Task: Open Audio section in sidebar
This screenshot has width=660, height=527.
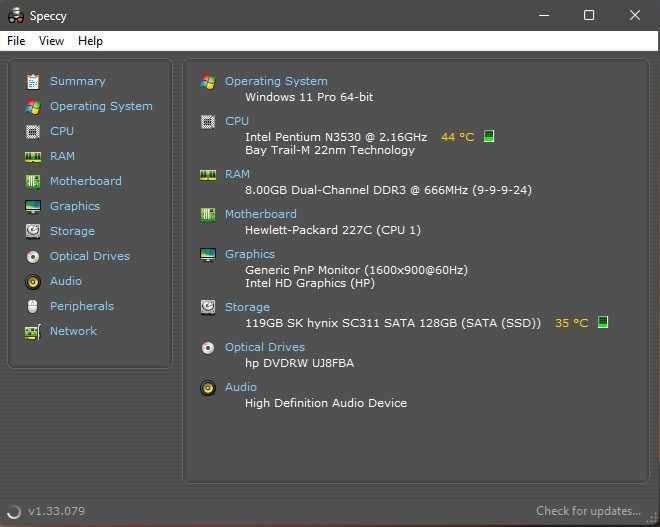Action: pyautogui.click(x=66, y=281)
